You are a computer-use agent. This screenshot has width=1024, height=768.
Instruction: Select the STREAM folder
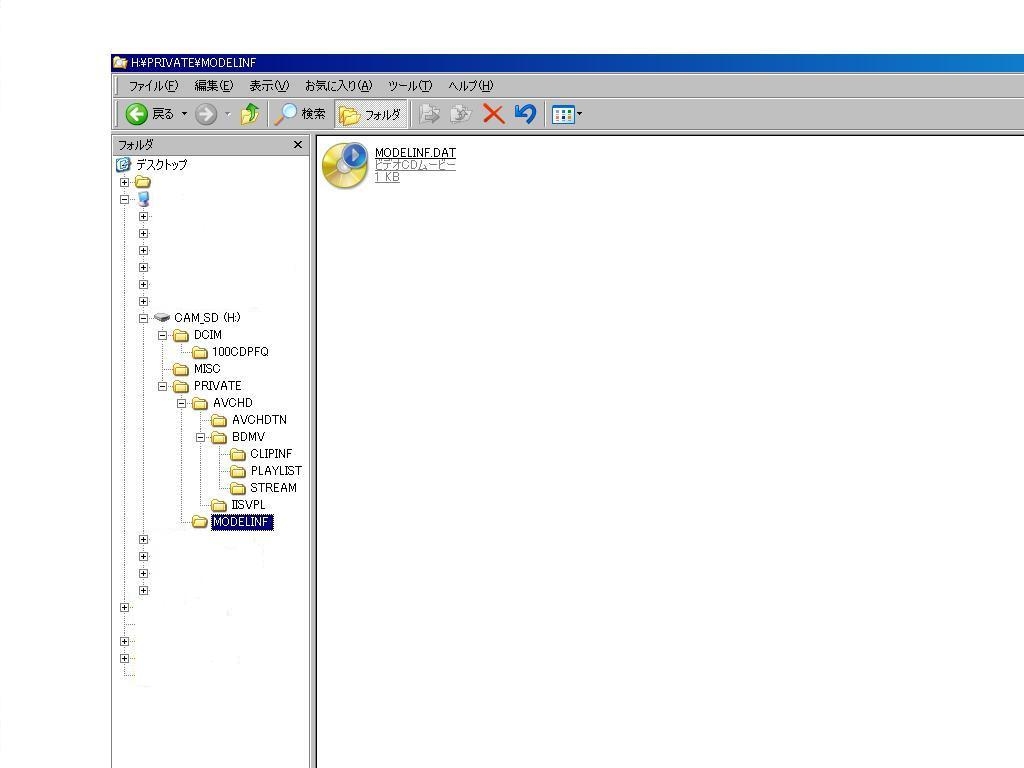(273, 488)
